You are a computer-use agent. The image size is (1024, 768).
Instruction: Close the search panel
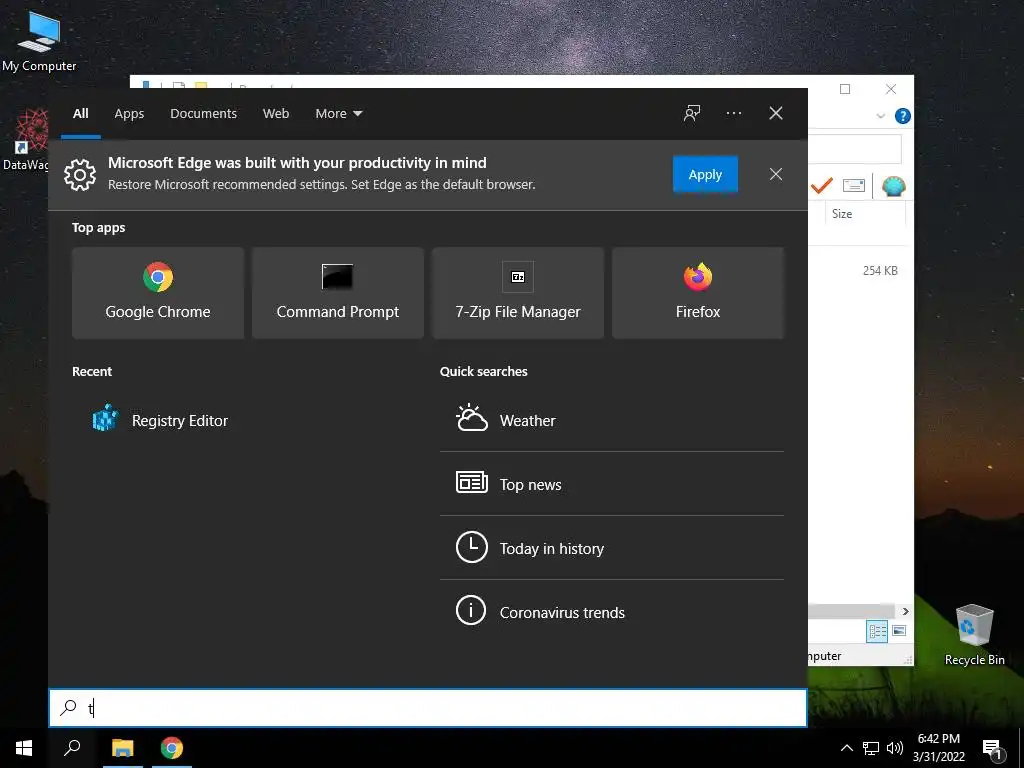point(776,113)
